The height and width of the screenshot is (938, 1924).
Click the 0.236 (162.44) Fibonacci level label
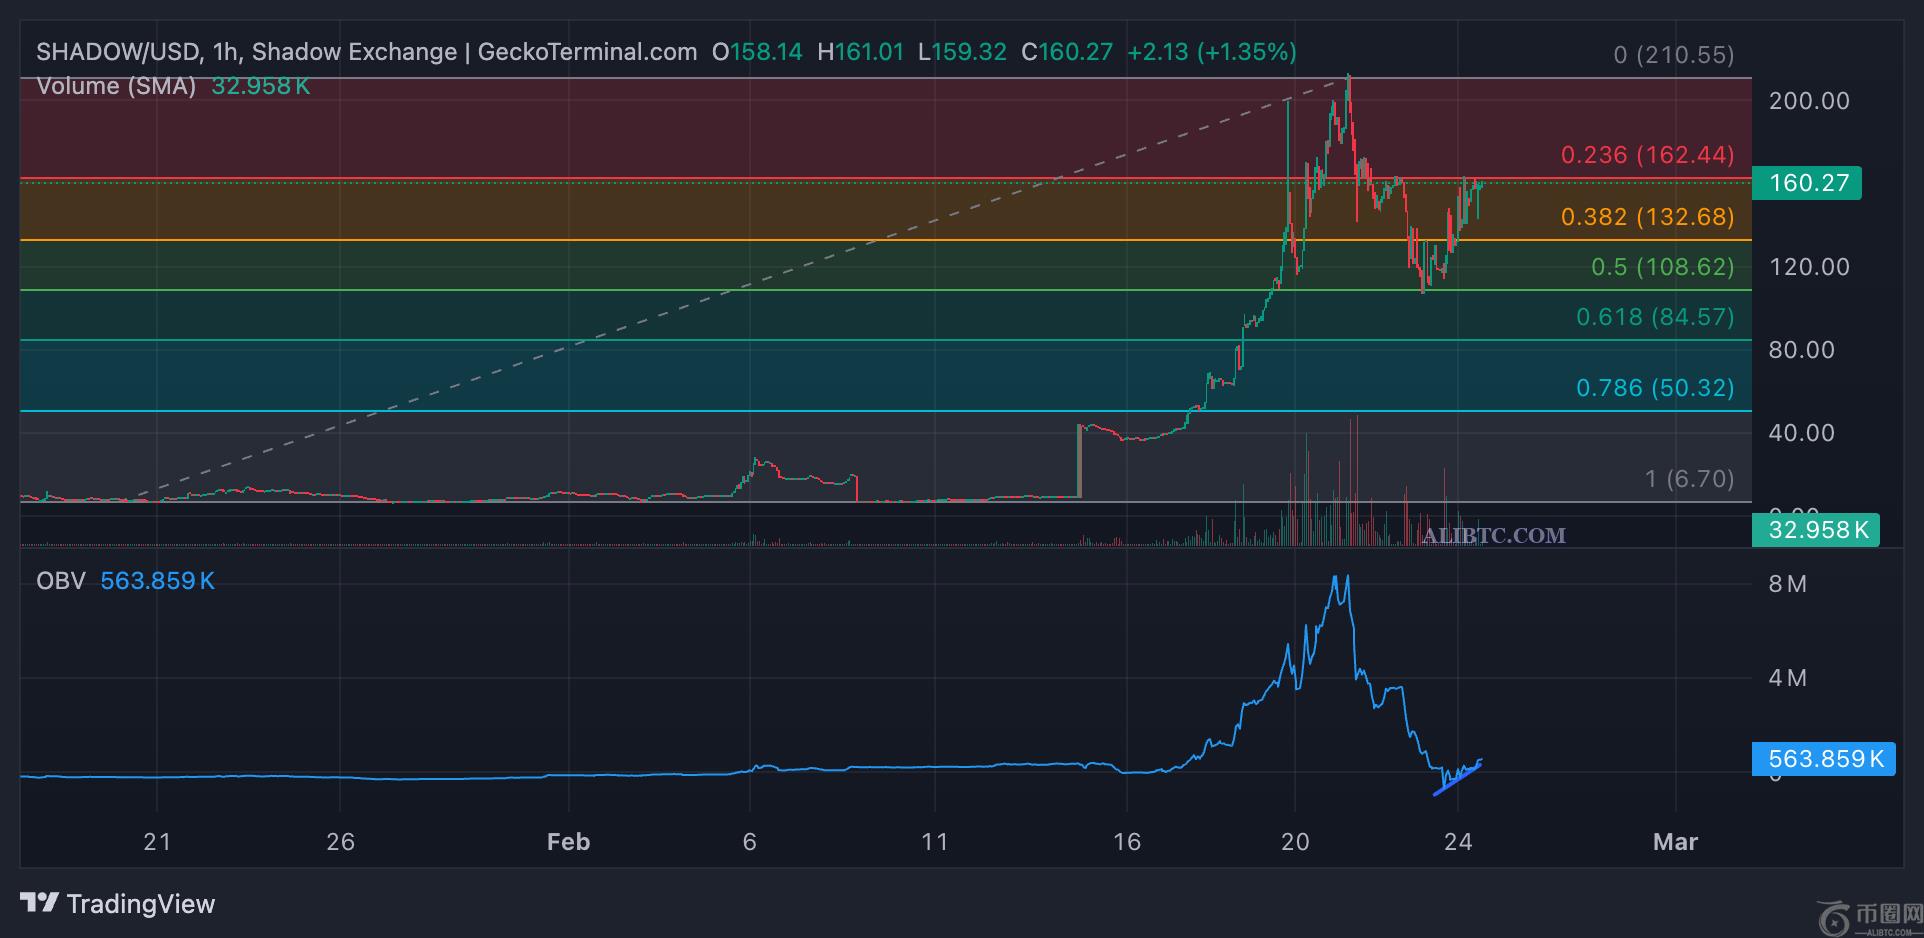[x=1647, y=155]
